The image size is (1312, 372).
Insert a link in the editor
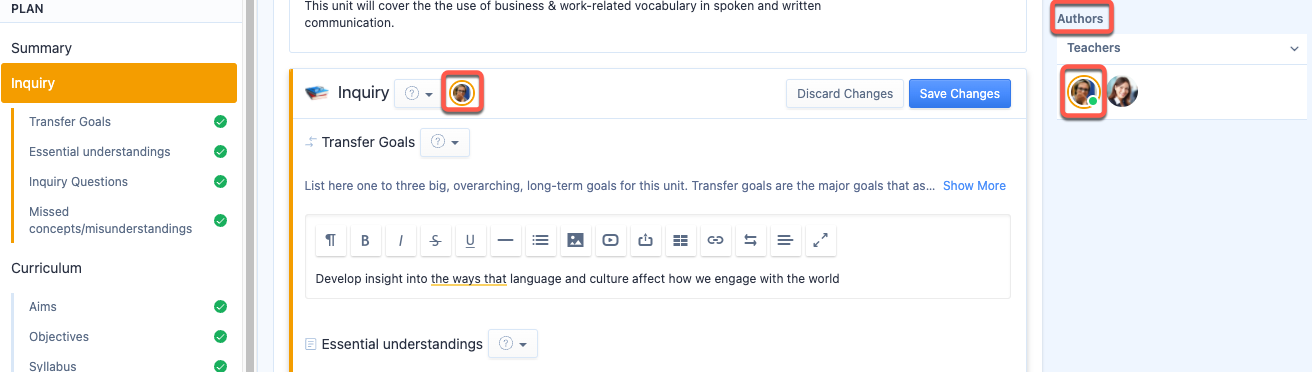[715, 240]
